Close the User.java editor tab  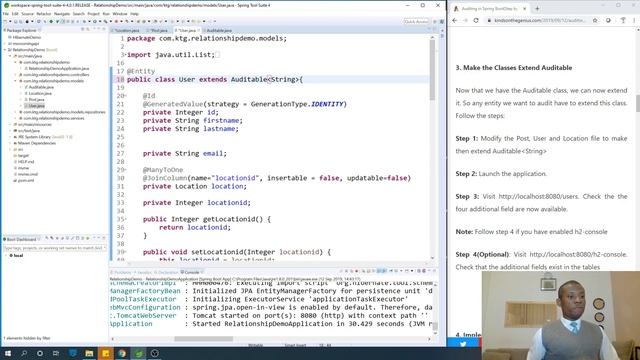pos(199,31)
